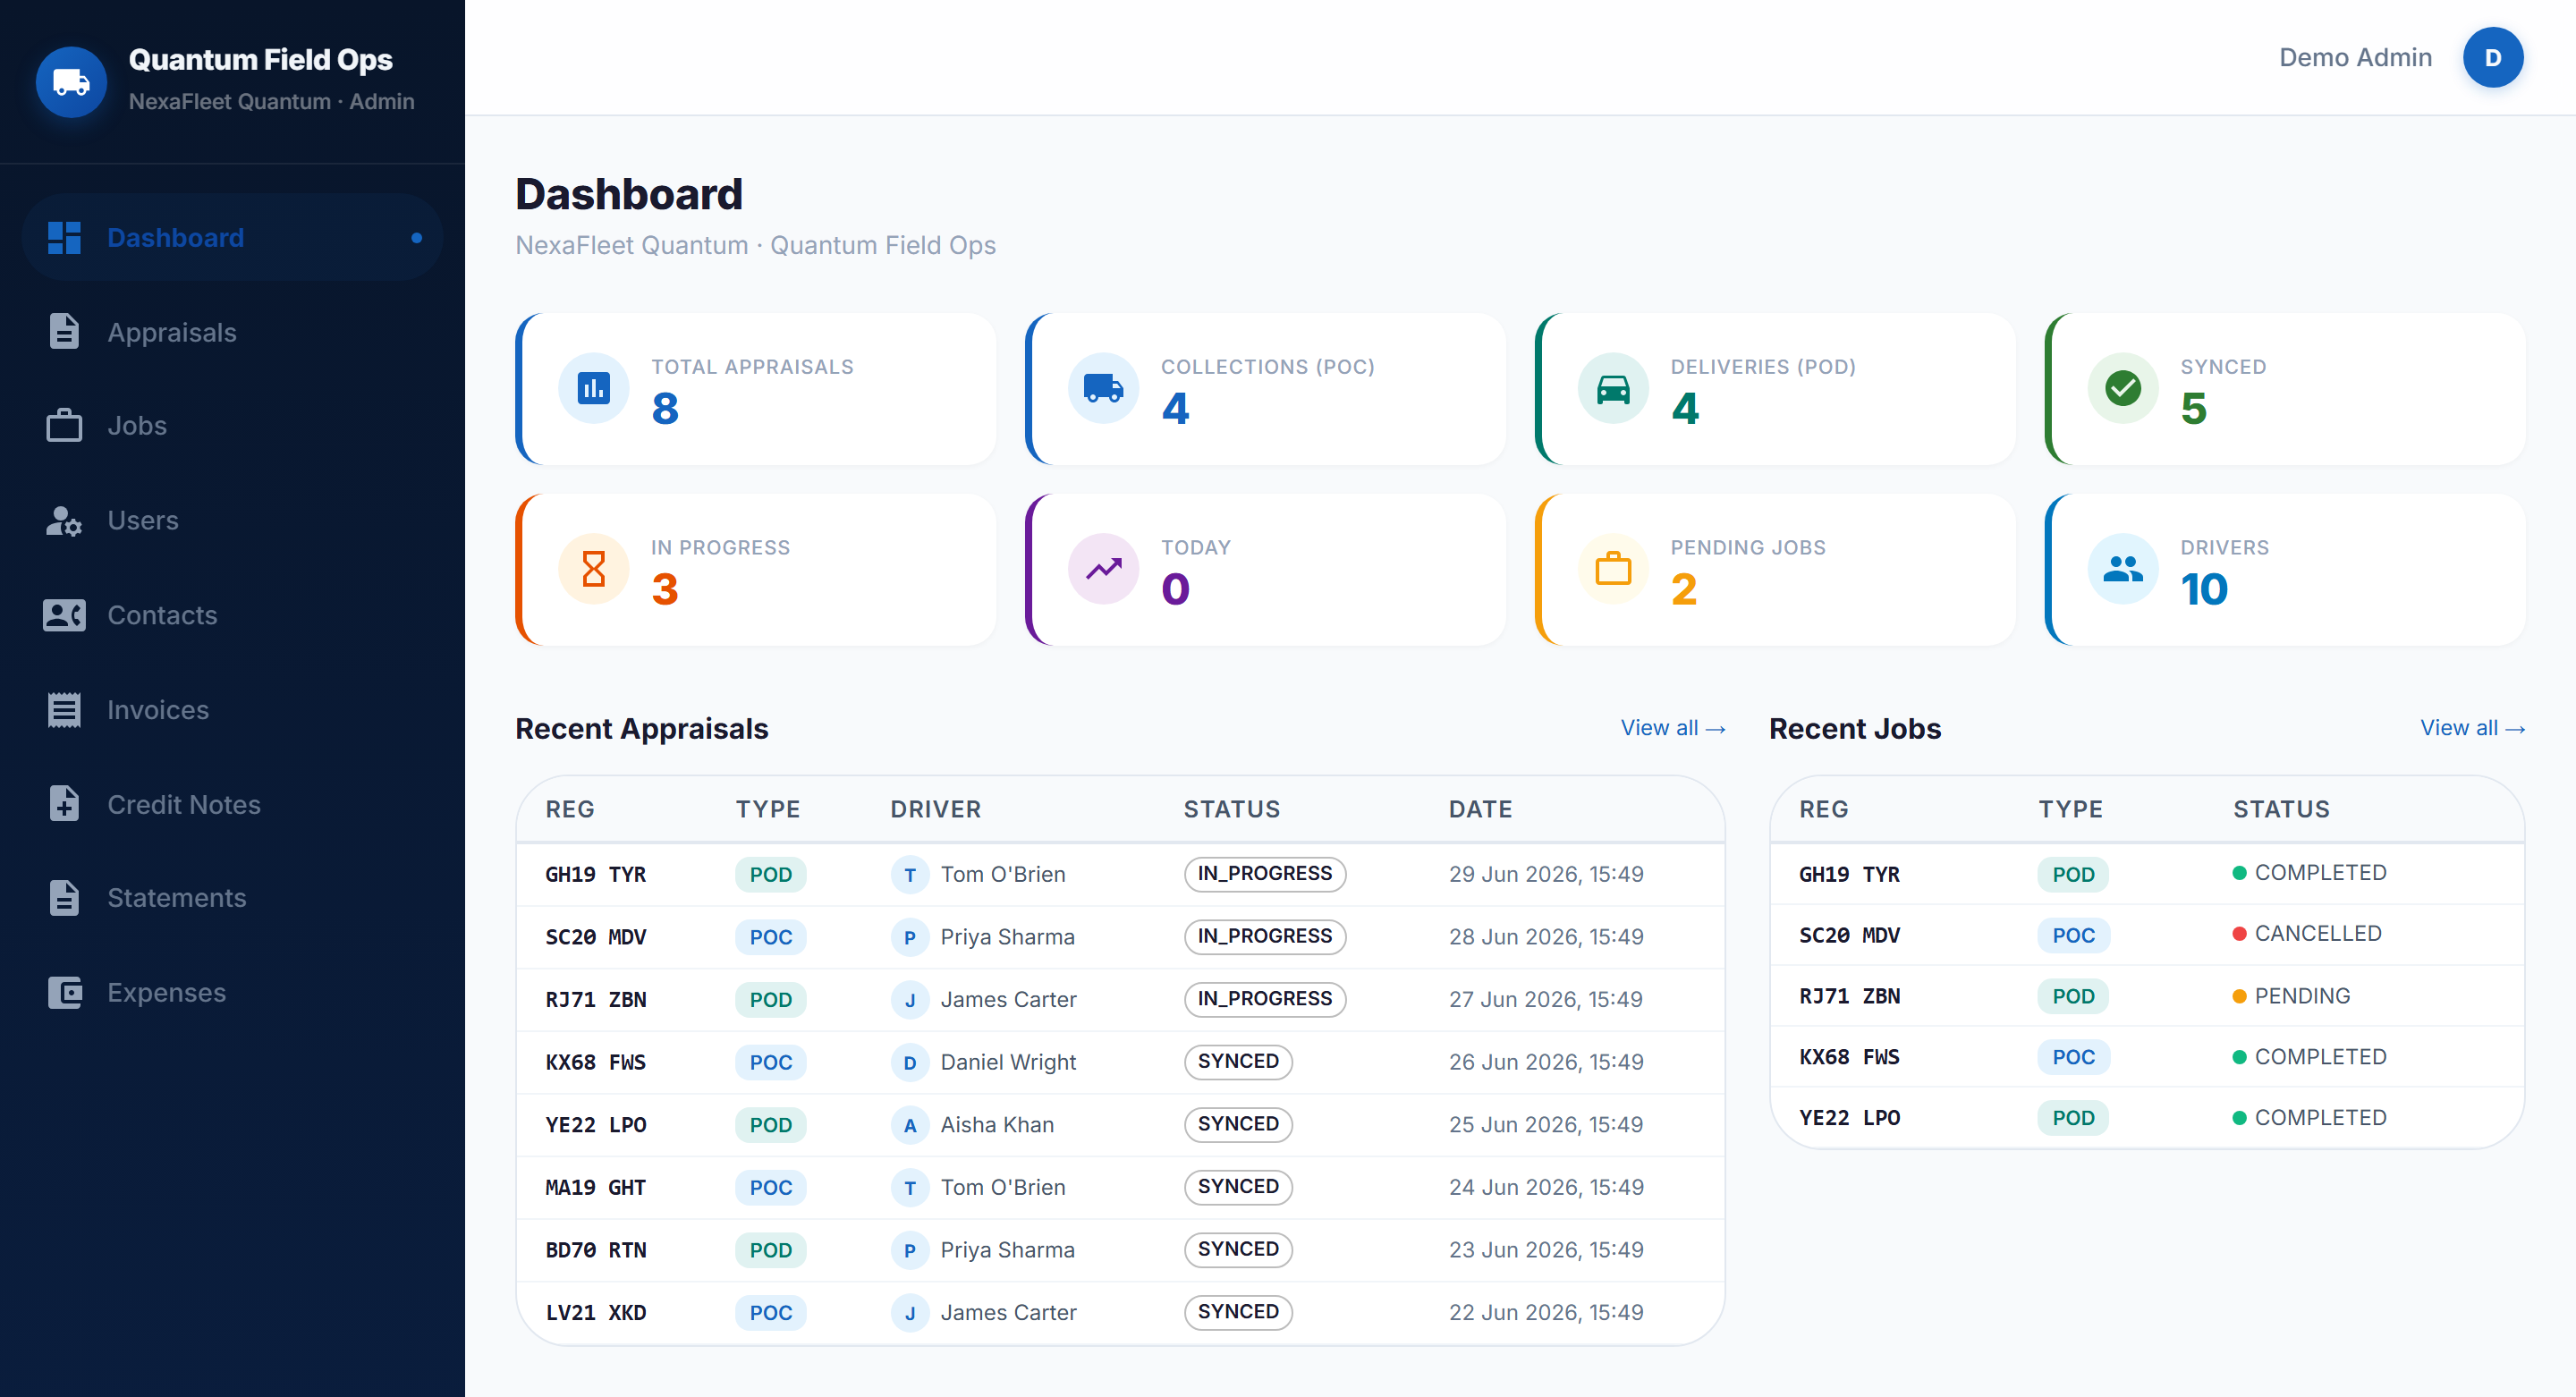
Task: Click the Users gear-person icon
Action: point(64,520)
